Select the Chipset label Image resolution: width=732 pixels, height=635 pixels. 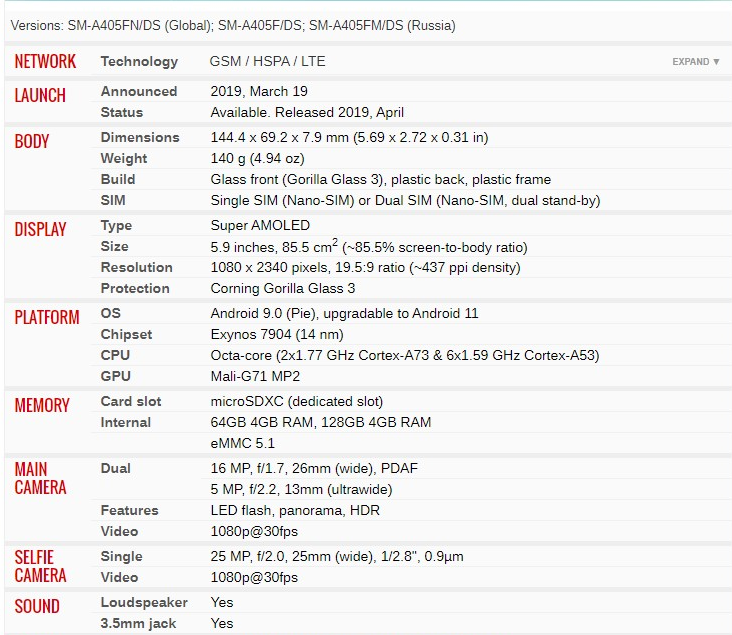pyautogui.click(x=126, y=334)
